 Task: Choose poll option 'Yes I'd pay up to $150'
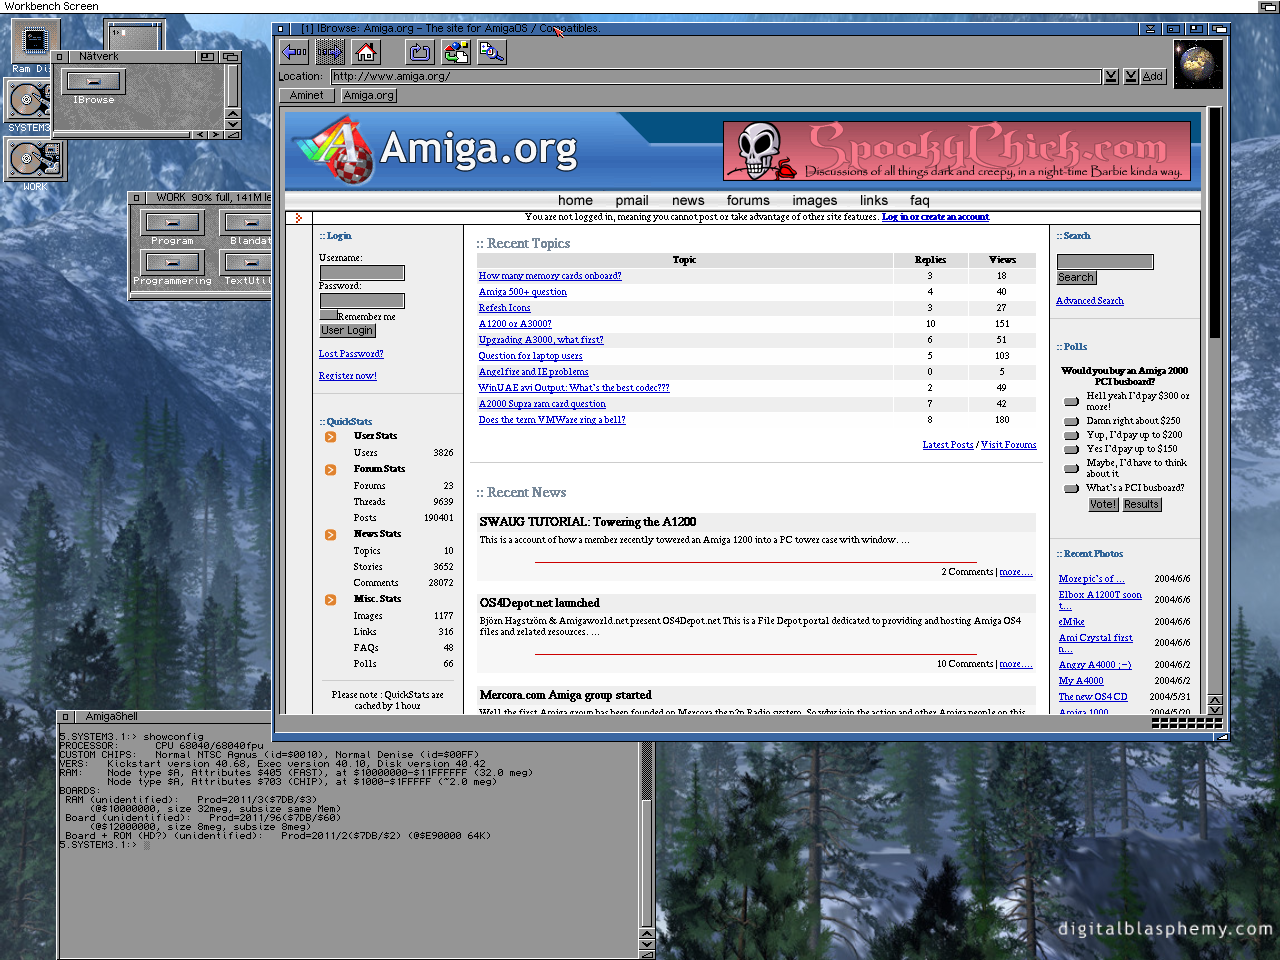point(1071,449)
